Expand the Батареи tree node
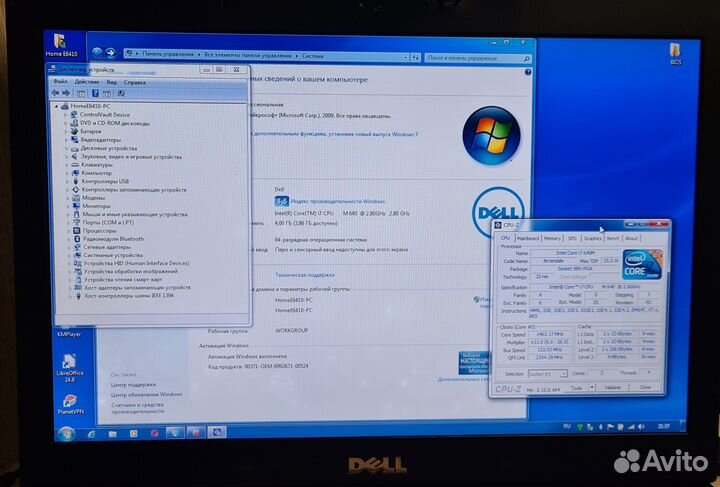 coord(66,131)
